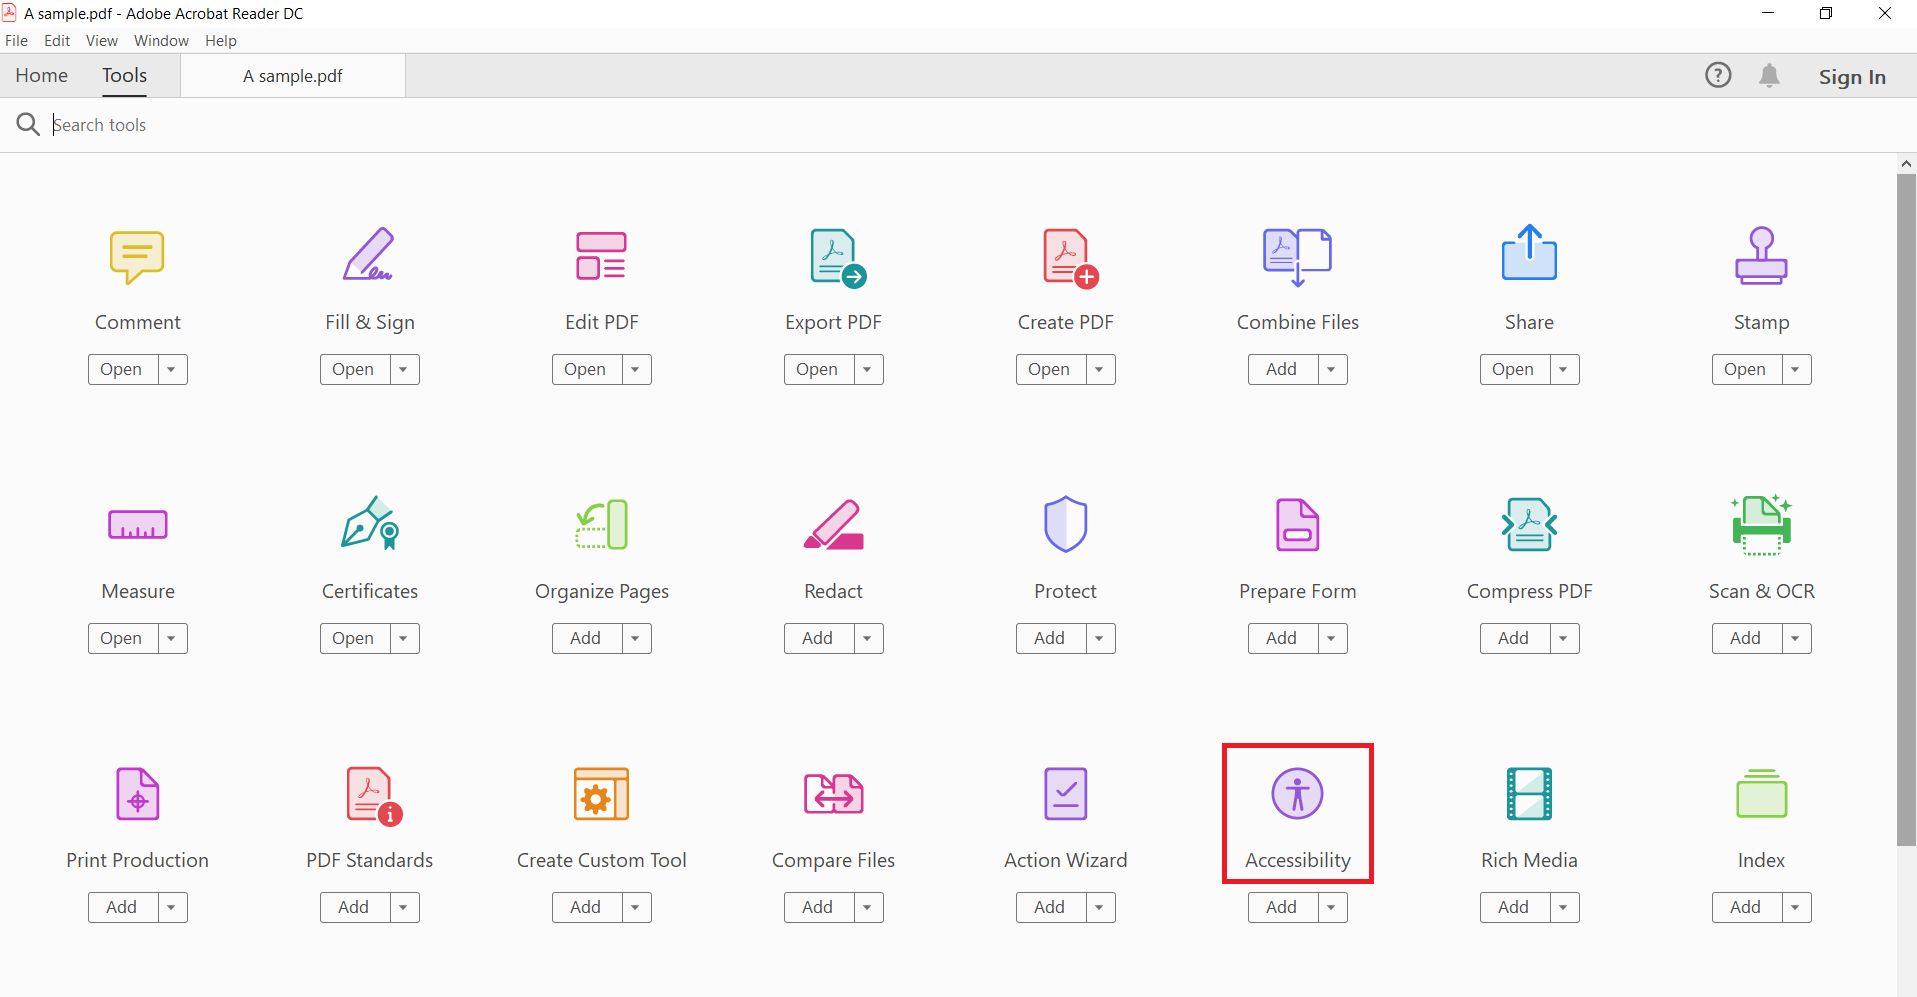Click Add button under Action Wizard
This screenshot has height=997, width=1917.
click(1050, 907)
